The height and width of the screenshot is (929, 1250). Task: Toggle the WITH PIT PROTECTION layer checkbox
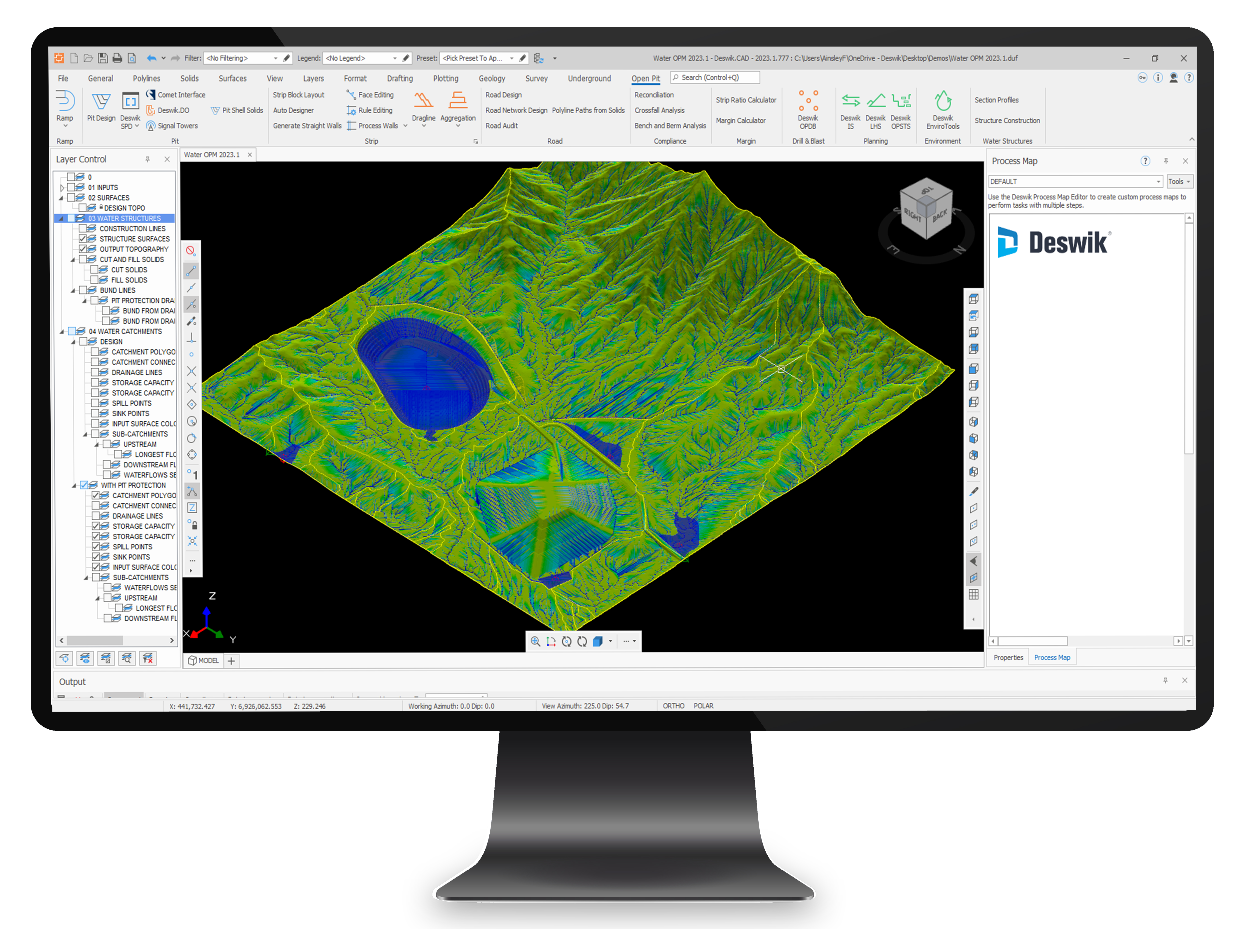(83, 485)
